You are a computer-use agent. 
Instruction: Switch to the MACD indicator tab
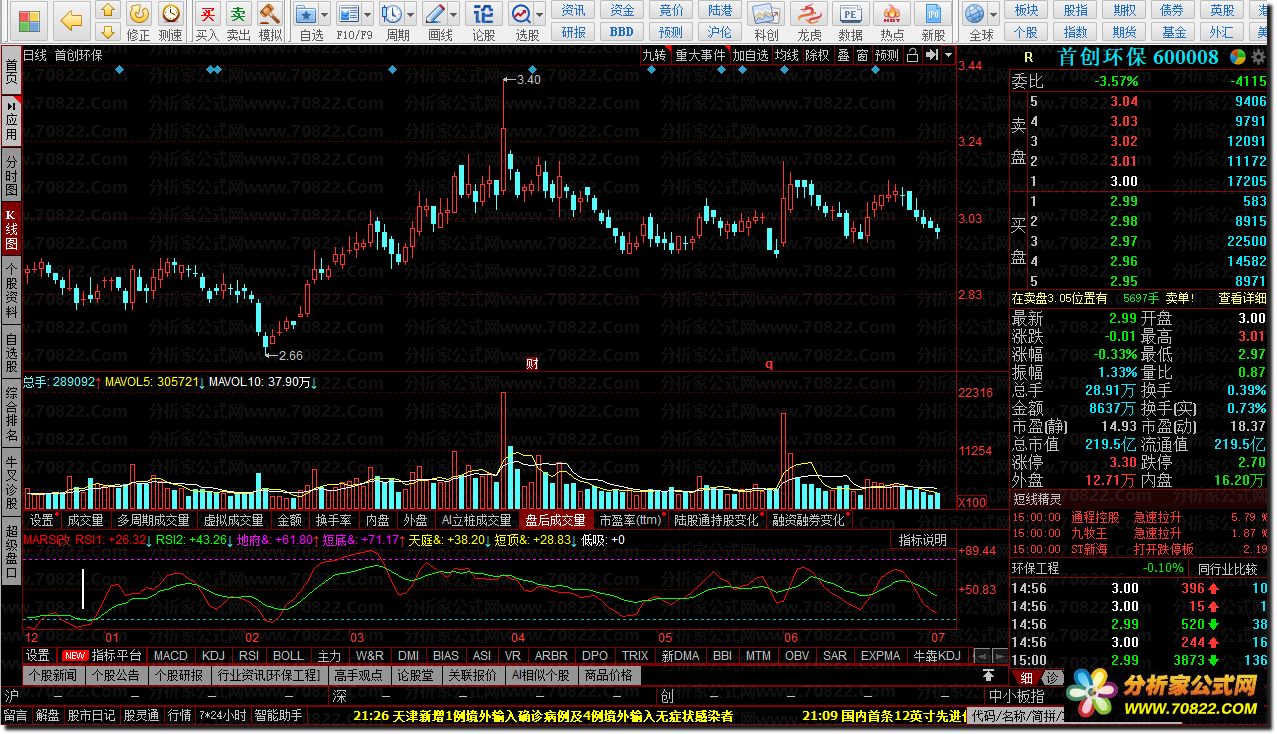171,656
